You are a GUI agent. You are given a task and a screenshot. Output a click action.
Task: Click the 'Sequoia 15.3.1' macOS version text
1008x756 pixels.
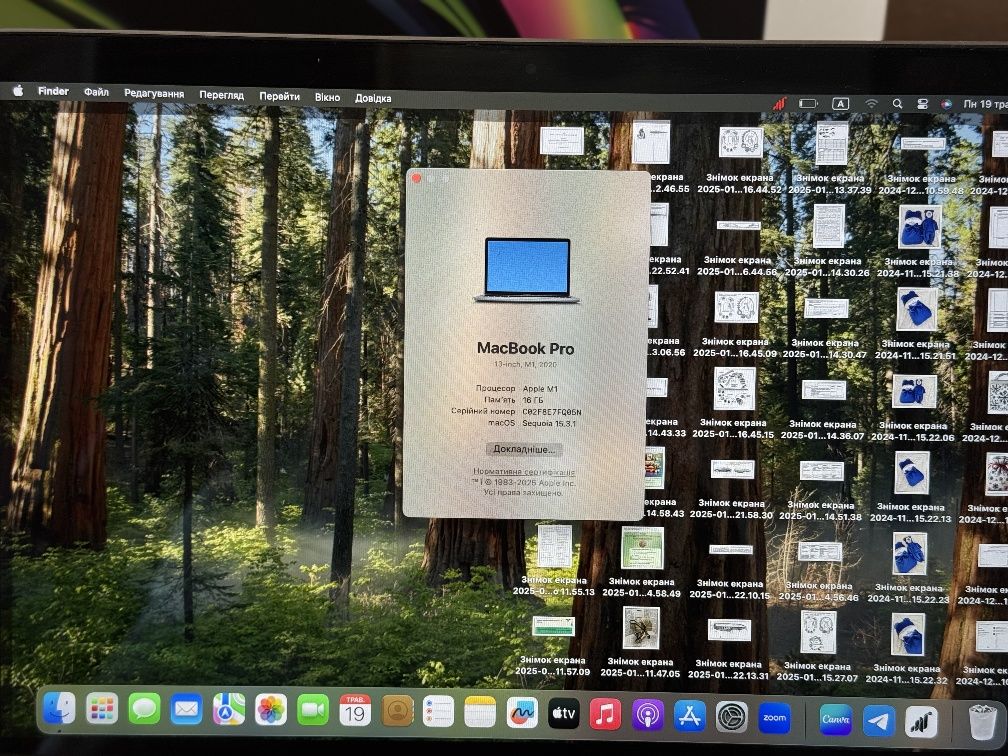tap(548, 424)
